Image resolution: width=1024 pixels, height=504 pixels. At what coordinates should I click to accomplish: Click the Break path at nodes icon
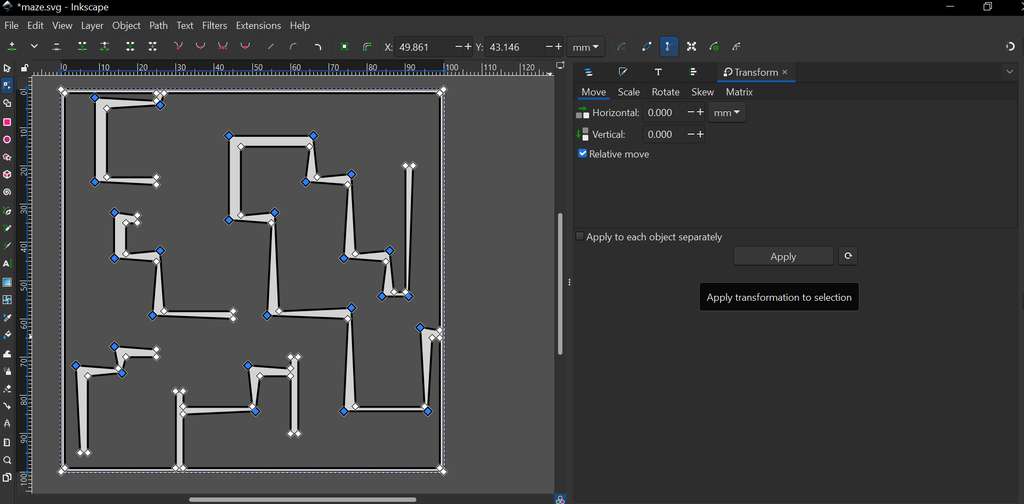pos(104,46)
